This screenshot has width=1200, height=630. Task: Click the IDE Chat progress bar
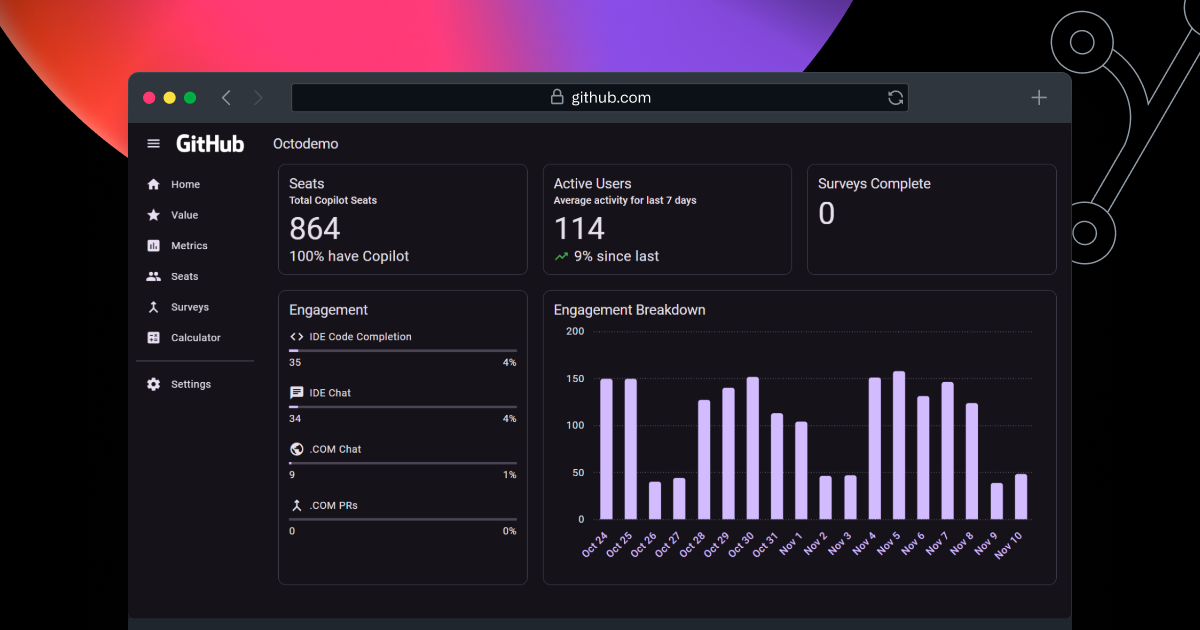[x=403, y=407]
